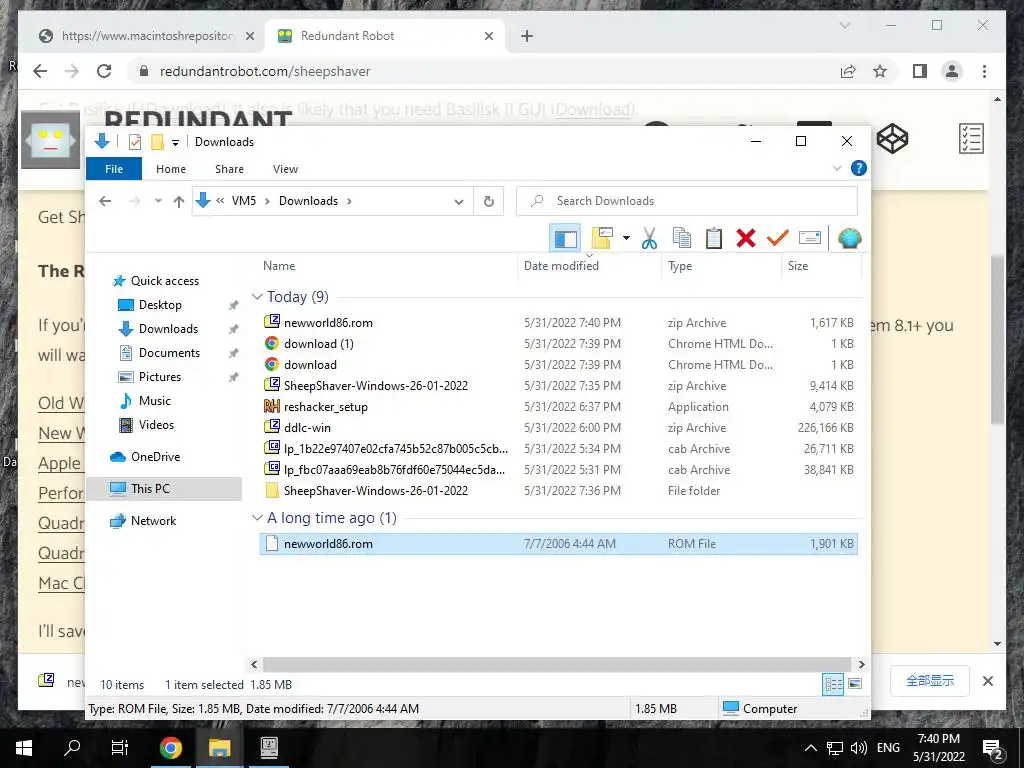The width and height of the screenshot is (1024, 768).
Task: Click the 全部显示 button in downloads bar
Action: pyautogui.click(x=929, y=680)
